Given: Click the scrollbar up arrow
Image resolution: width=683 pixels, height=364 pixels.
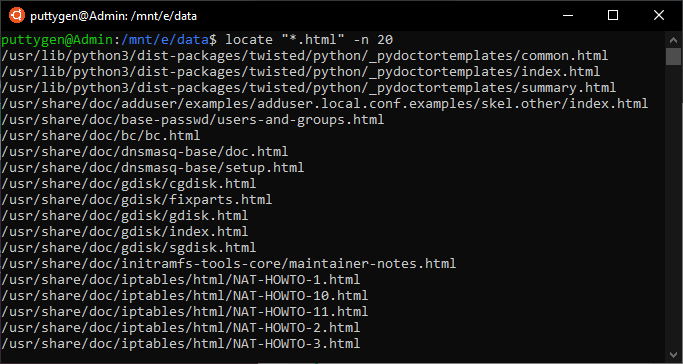Looking at the screenshot, I should (673, 40).
